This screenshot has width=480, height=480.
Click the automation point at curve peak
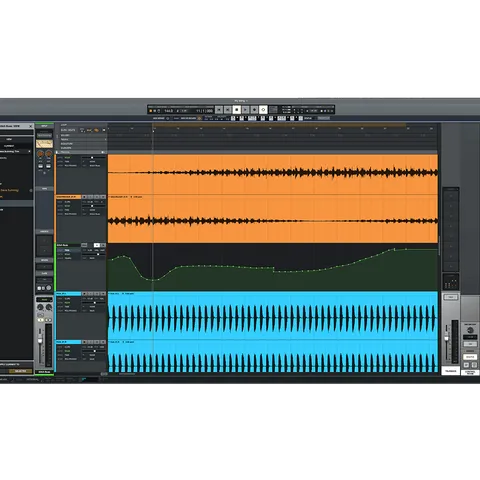394,249
